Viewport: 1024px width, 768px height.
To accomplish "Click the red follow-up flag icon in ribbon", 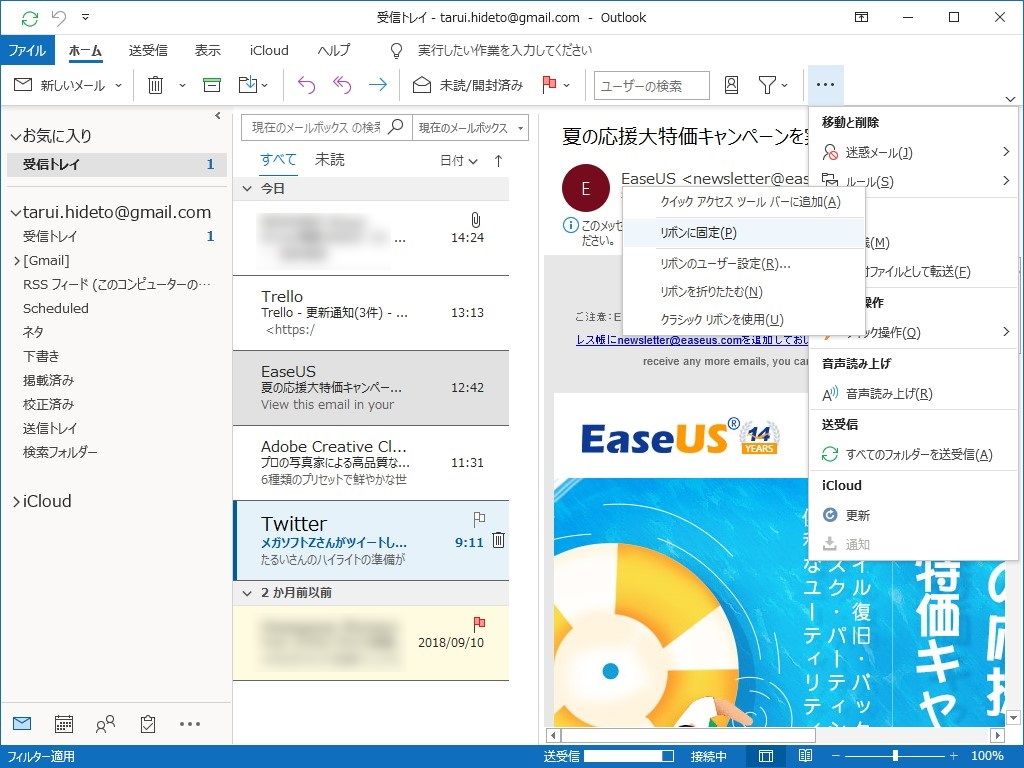I will (549, 85).
